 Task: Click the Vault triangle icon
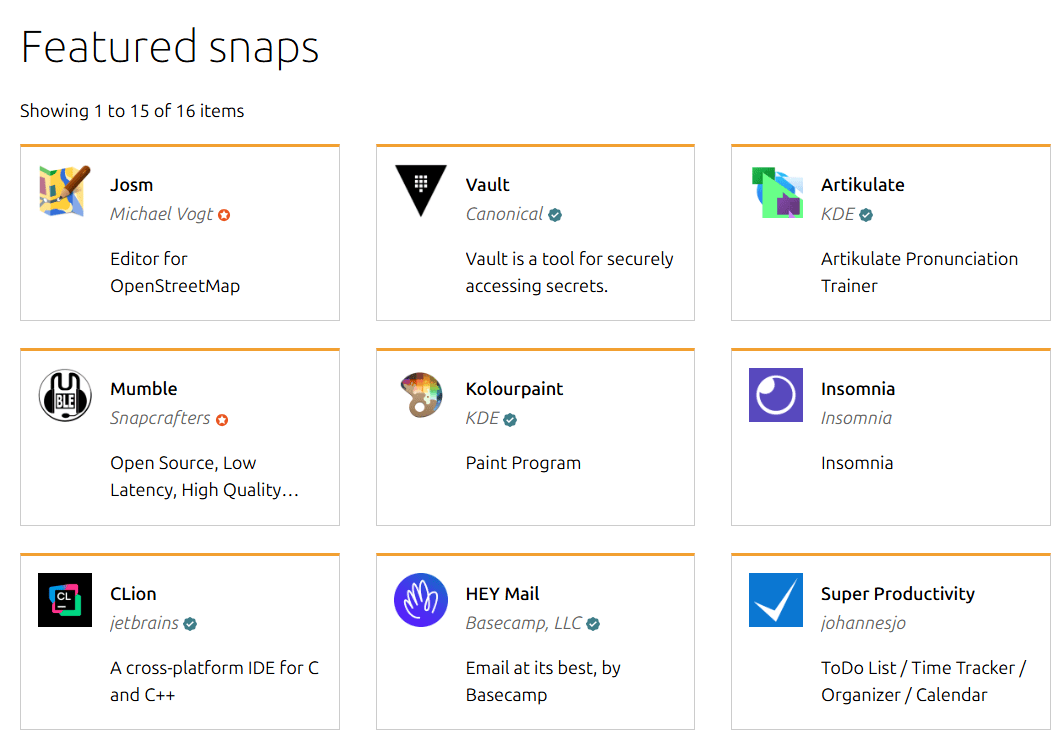(x=420, y=190)
